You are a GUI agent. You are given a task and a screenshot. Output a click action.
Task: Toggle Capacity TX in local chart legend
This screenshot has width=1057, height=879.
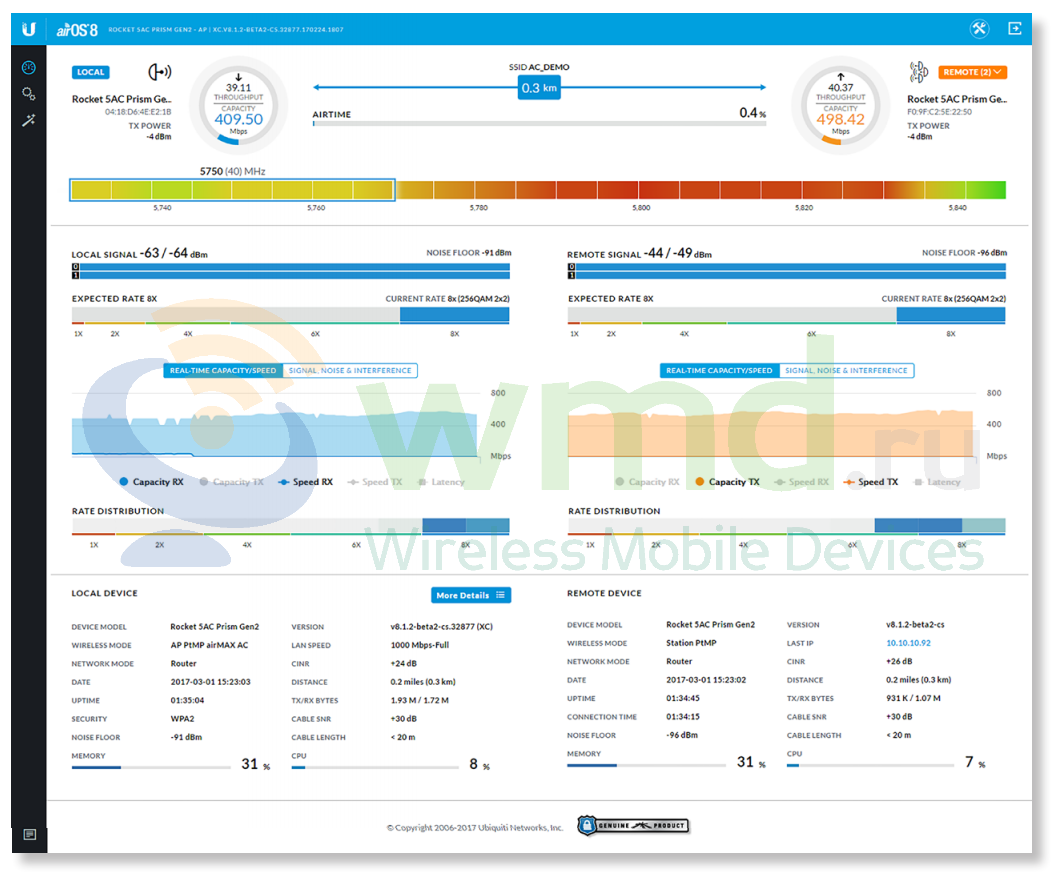point(231,482)
